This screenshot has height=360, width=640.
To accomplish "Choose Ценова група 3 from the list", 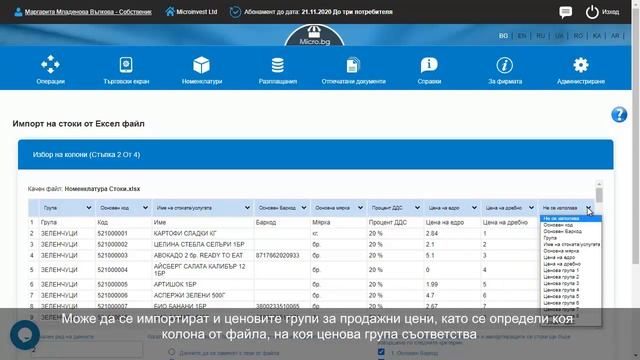I will click(x=571, y=283).
